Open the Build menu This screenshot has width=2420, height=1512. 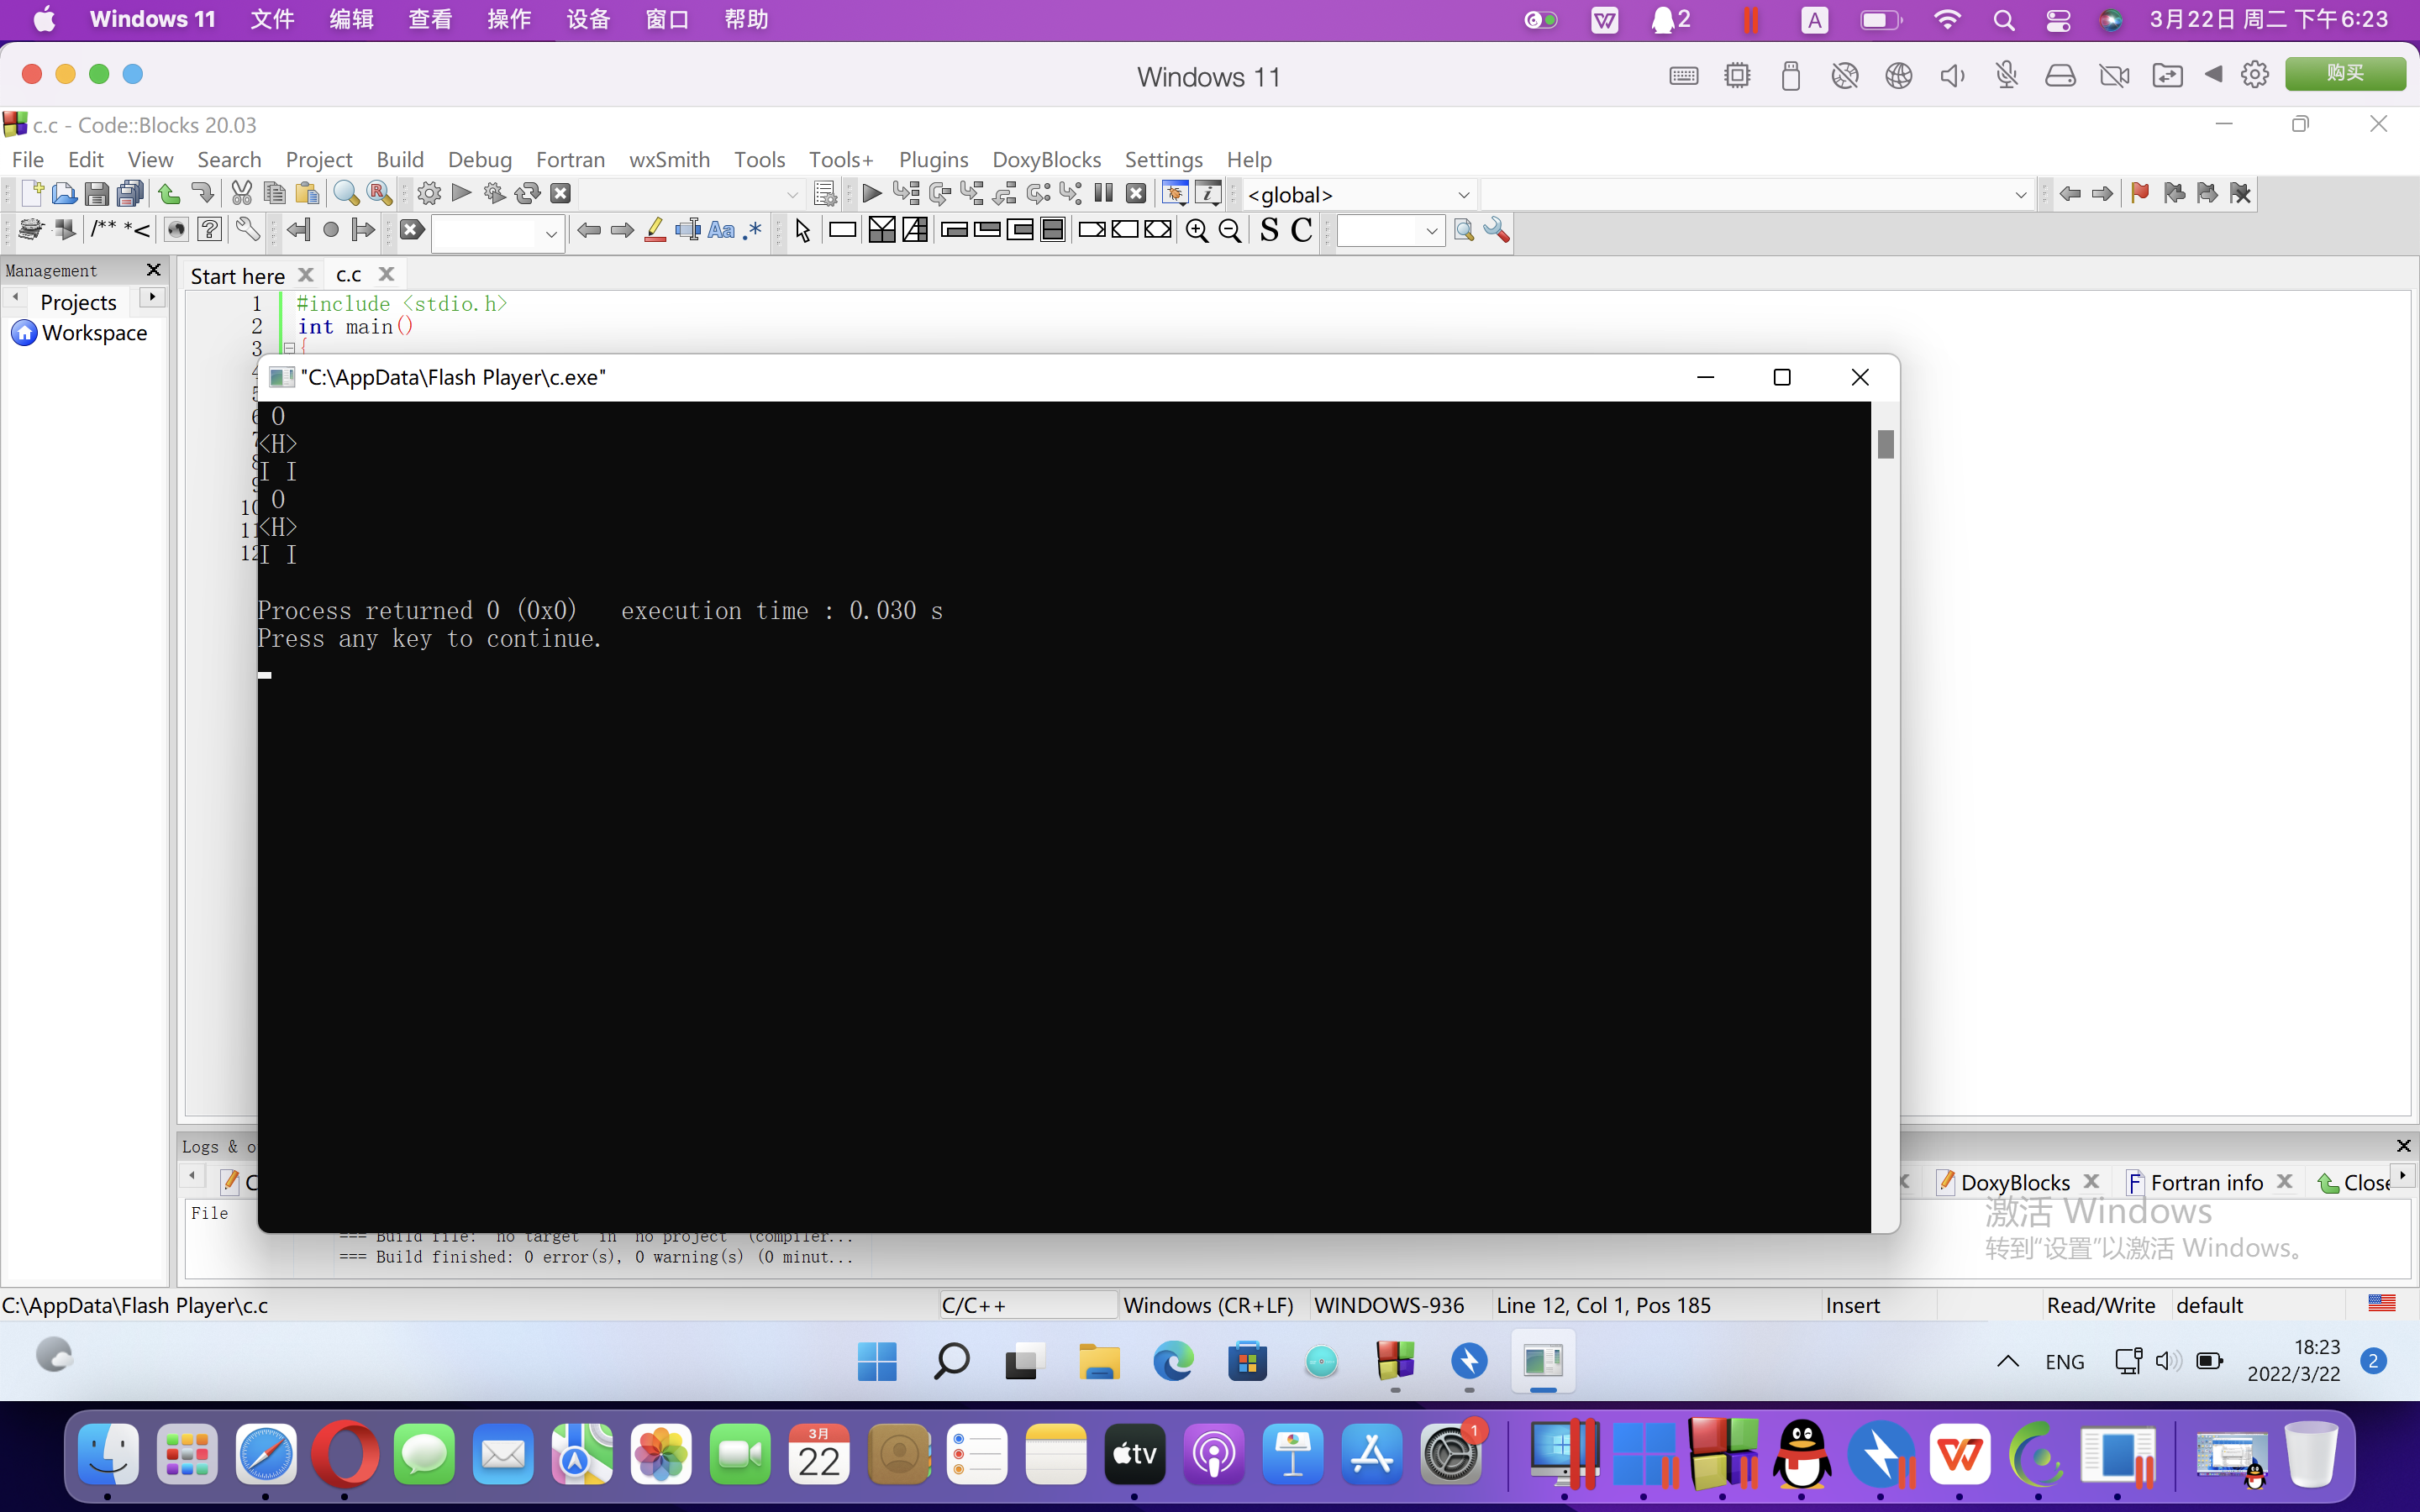pyautogui.click(x=400, y=160)
